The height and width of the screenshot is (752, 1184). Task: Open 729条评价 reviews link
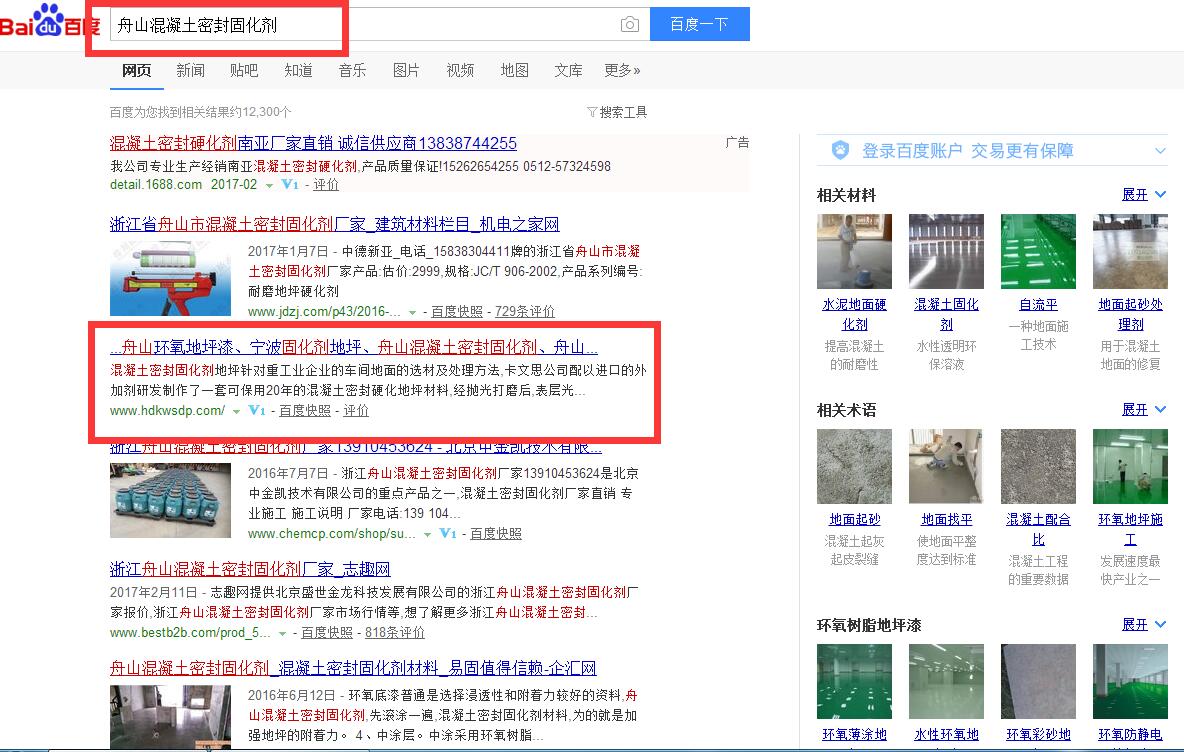(525, 311)
